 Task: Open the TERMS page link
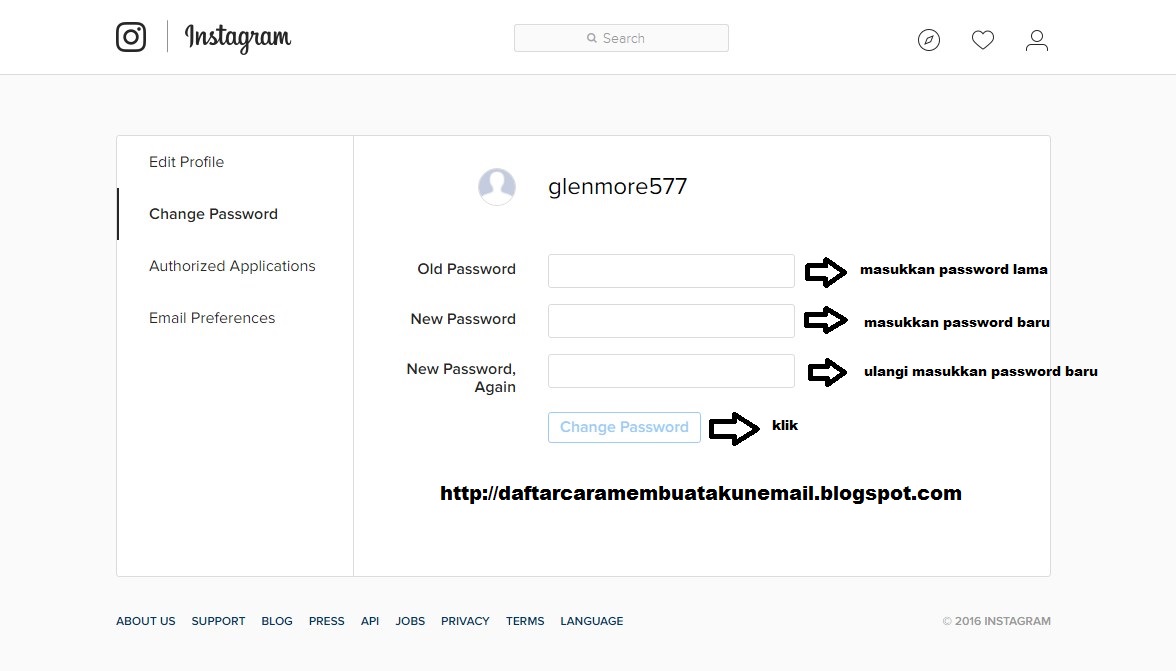point(525,621)
